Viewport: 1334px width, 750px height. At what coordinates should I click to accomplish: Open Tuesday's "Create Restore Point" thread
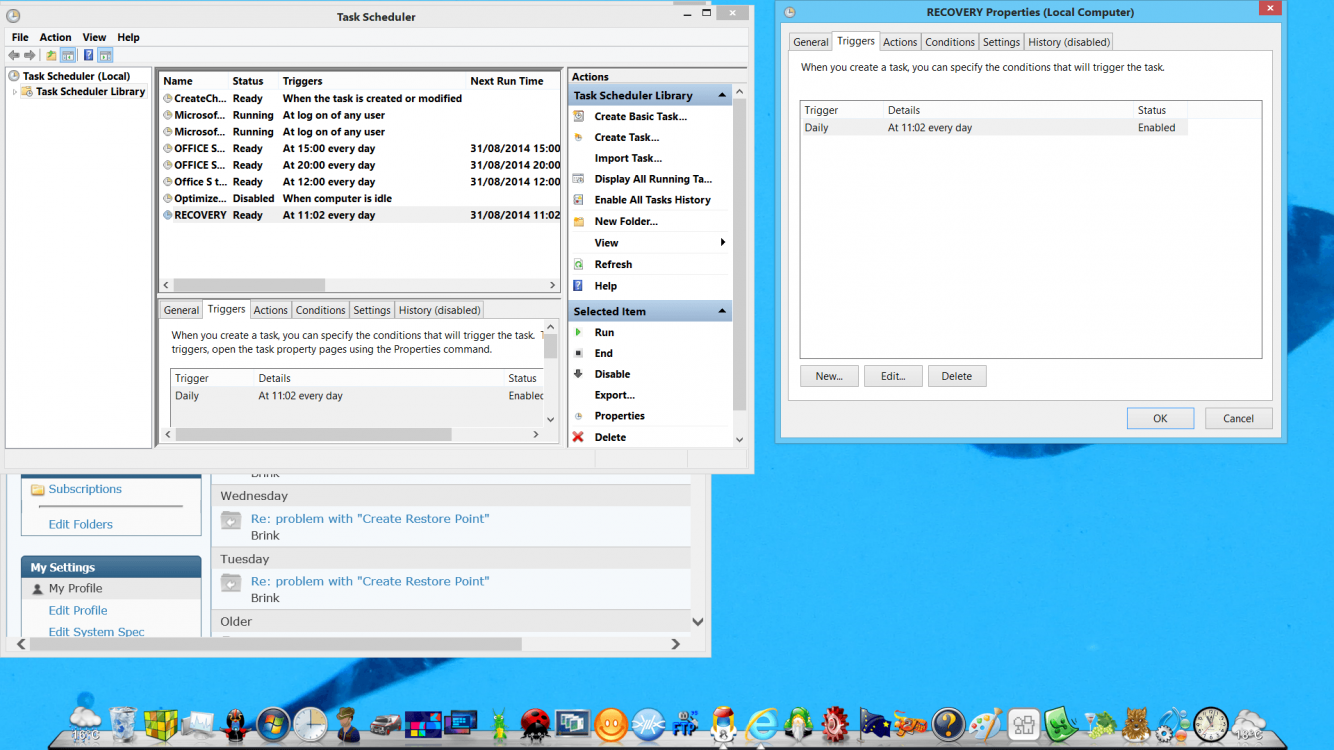click(x=370, y=581)
